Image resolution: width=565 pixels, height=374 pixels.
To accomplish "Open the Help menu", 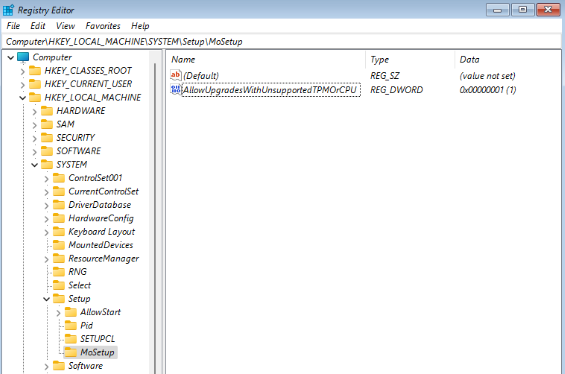I will tap(140, 26).
